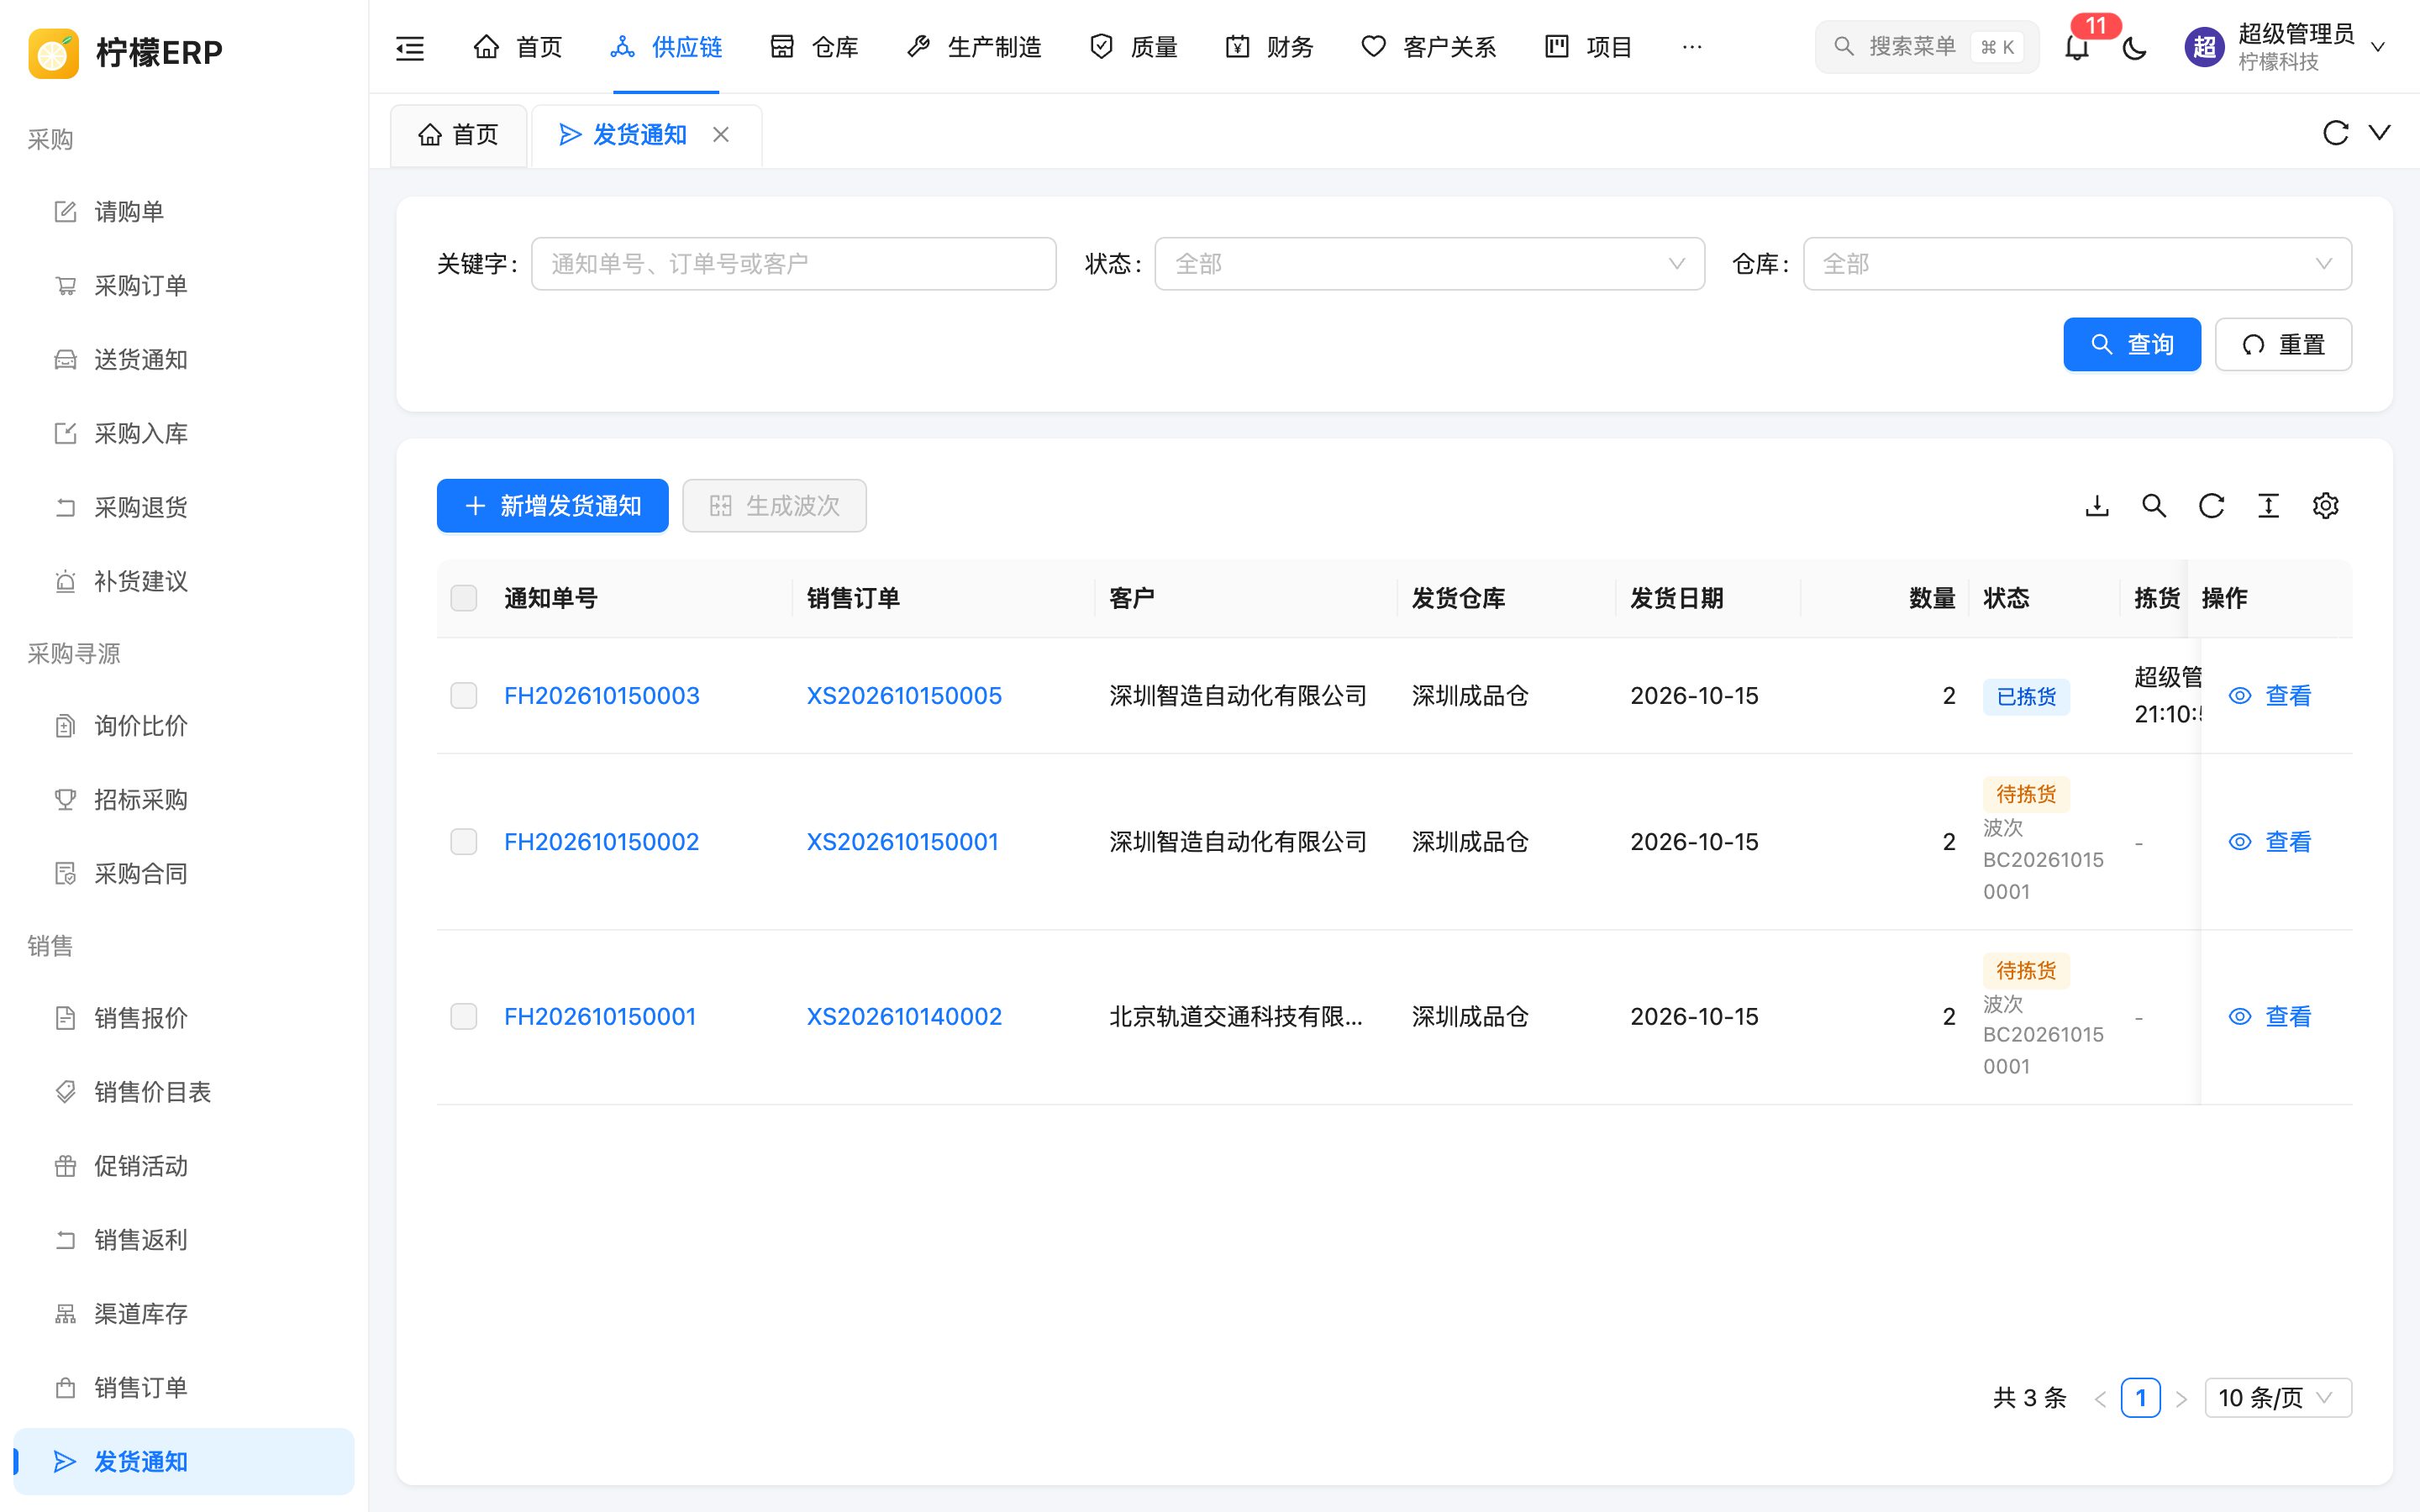Open the 财务 top menu

pyautogui.click(x=1270, y=47)
